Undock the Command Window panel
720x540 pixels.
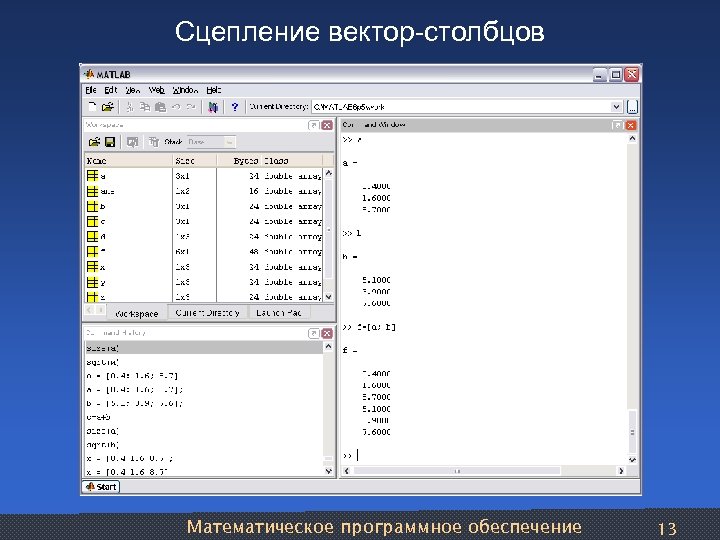click(x=617, y=125)
